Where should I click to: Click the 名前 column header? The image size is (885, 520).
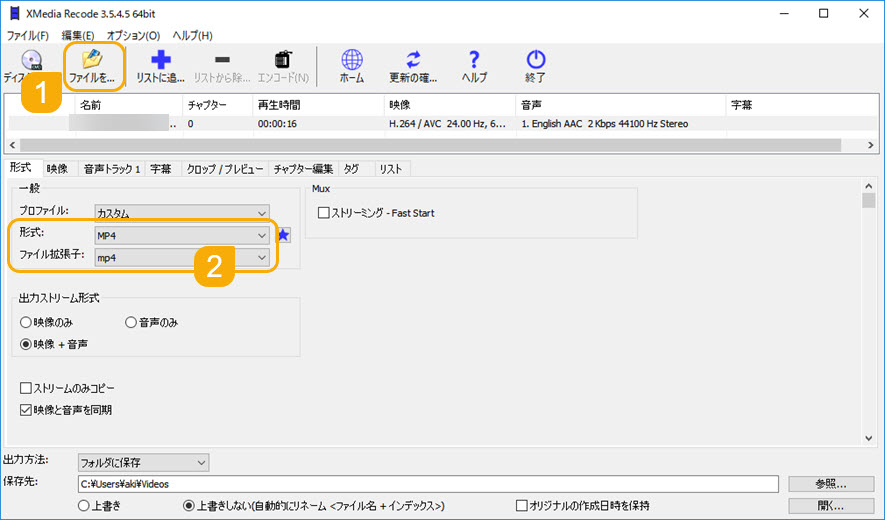pos(128,105)
